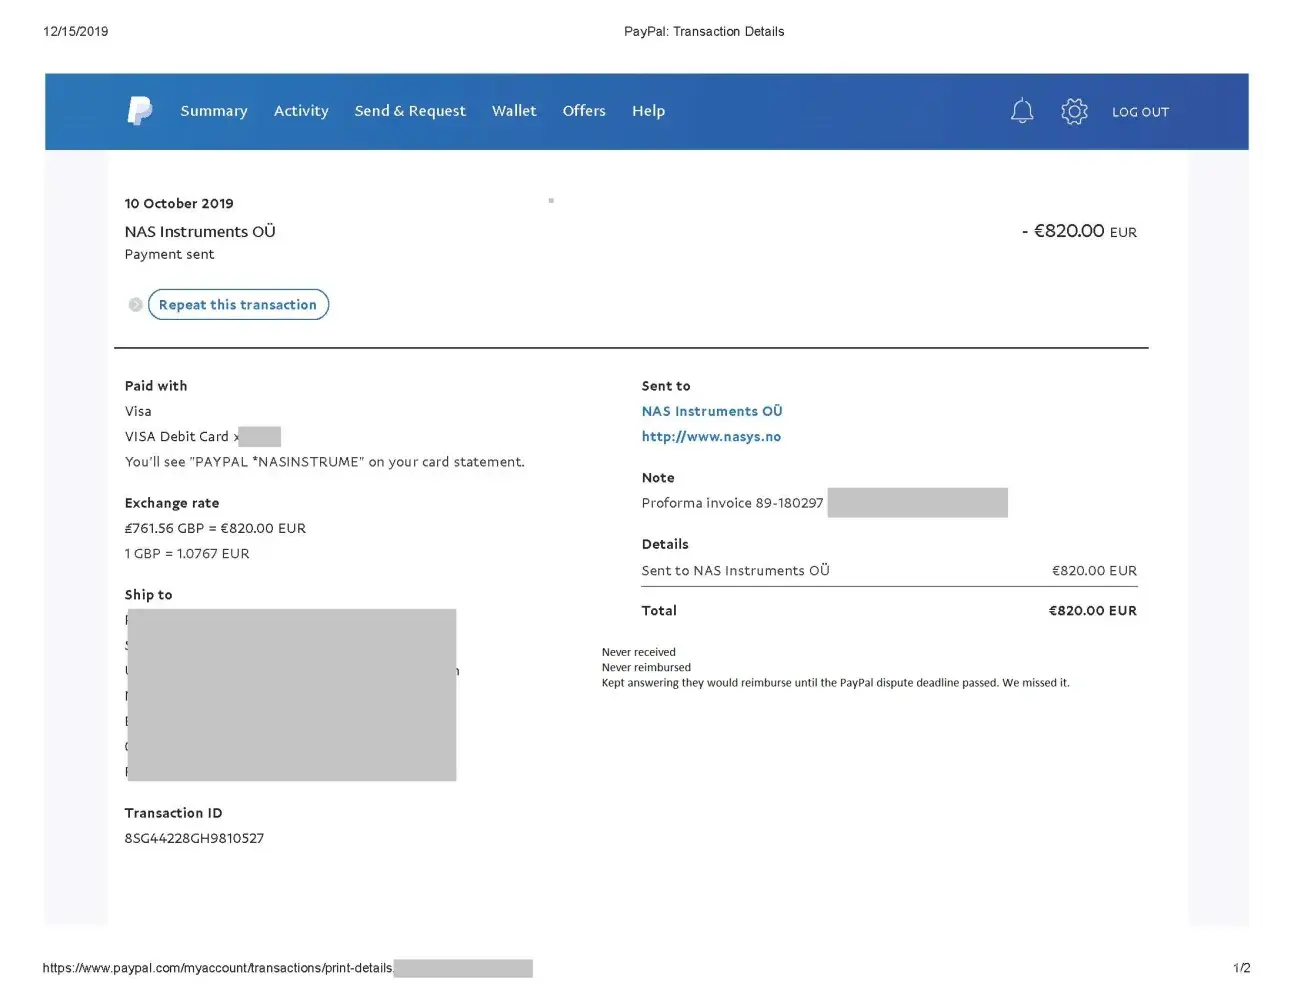This screenshot has height=1000, width=1294.
Task: Open NAS Instruments OÜ link under Sent to
Action: coord(711,411)
